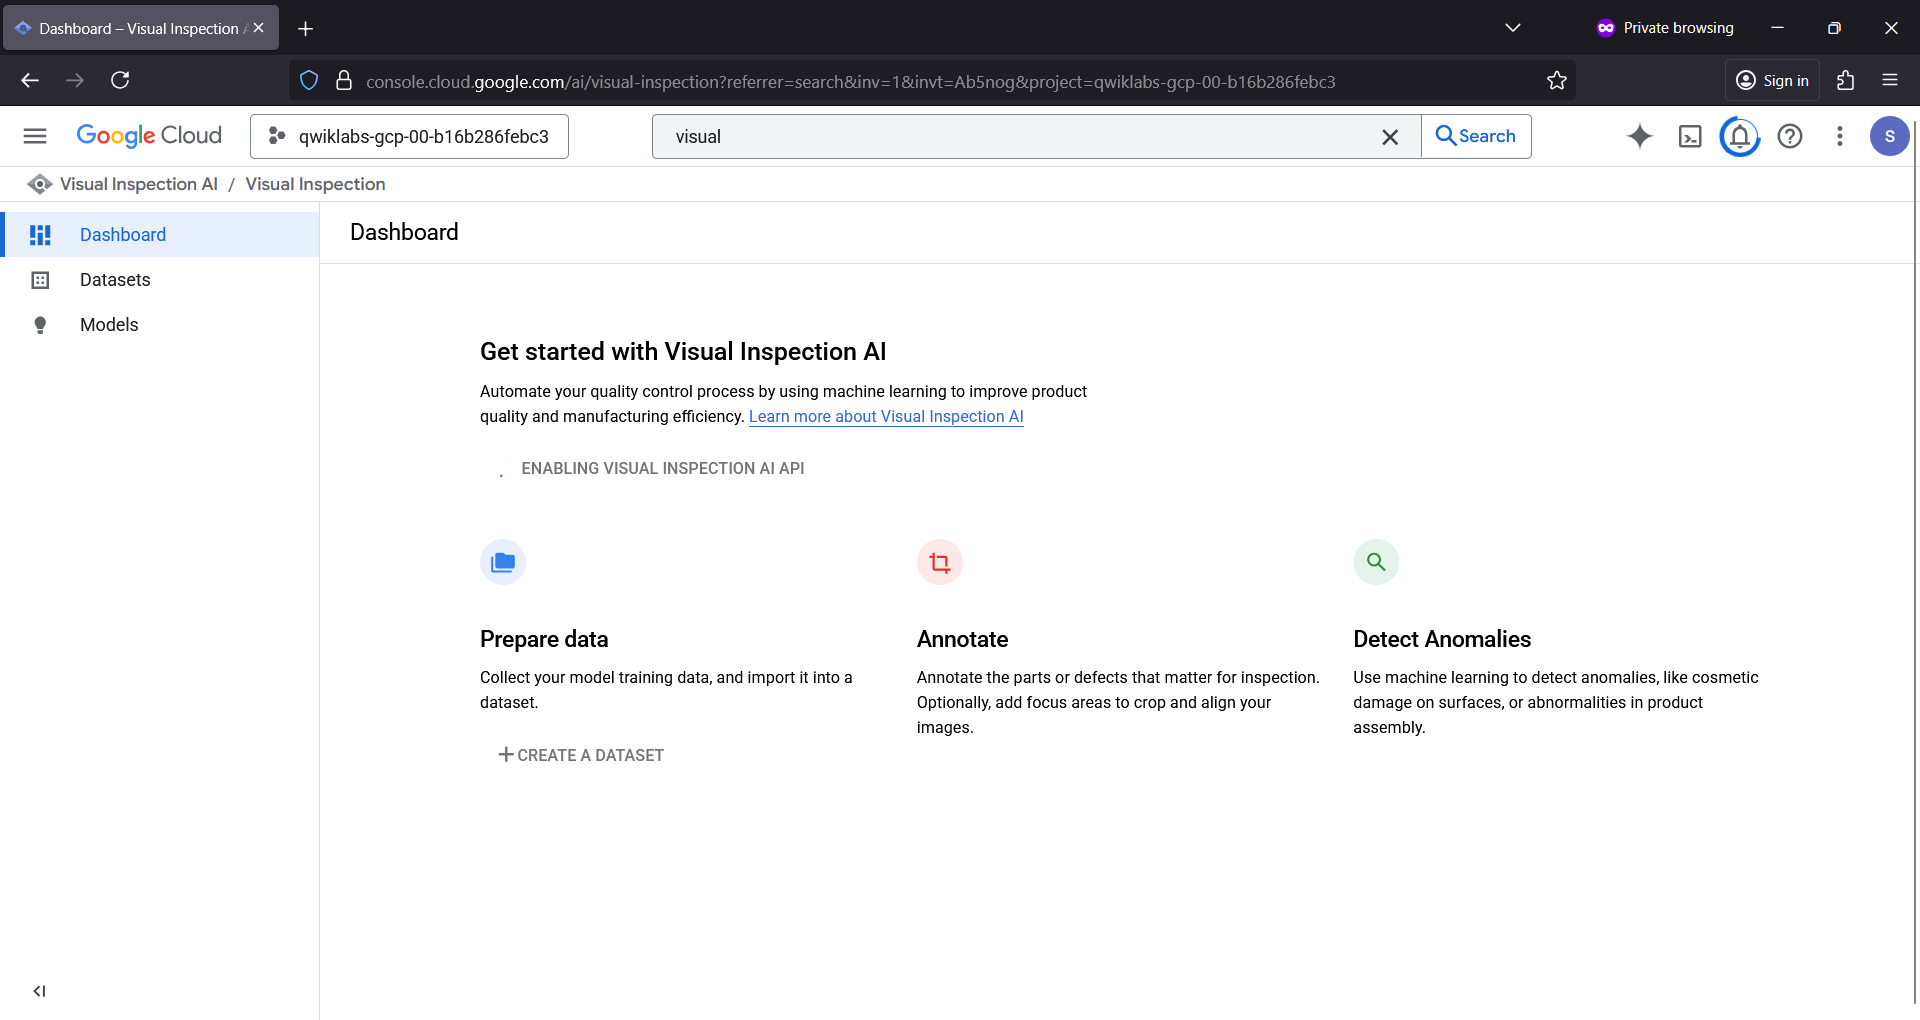Open Learn more about Visual Inspection AI link
Image resolution: width=1920 pixels, height=1020 pixels.
[886, 417]
